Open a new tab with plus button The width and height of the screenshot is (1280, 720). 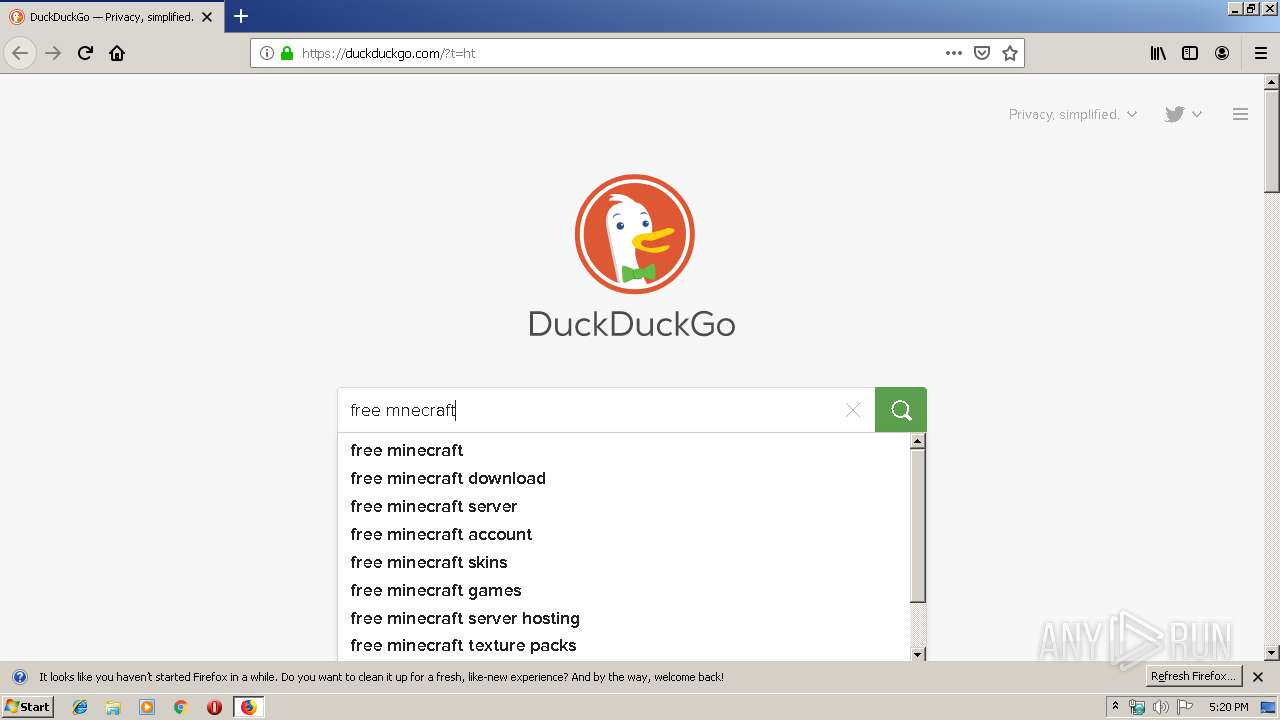coord(241,16)
